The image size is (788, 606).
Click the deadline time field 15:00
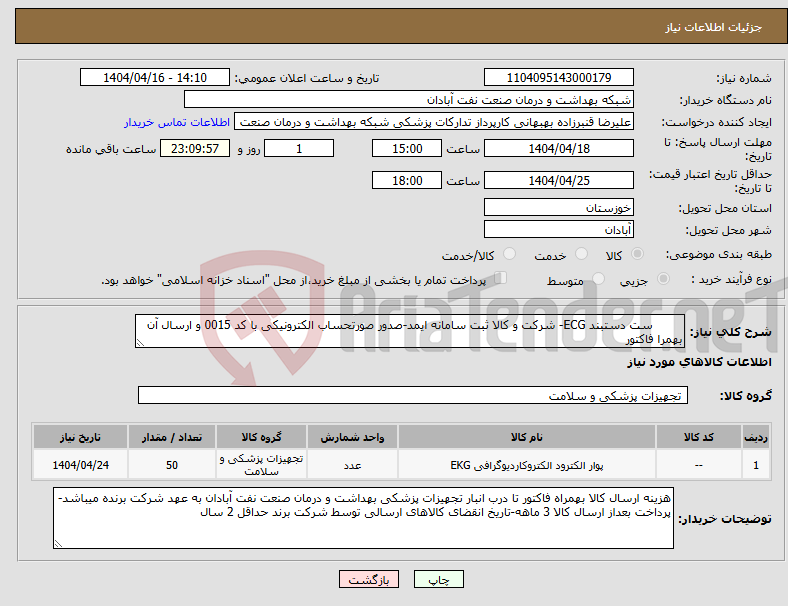coord(407,148)
